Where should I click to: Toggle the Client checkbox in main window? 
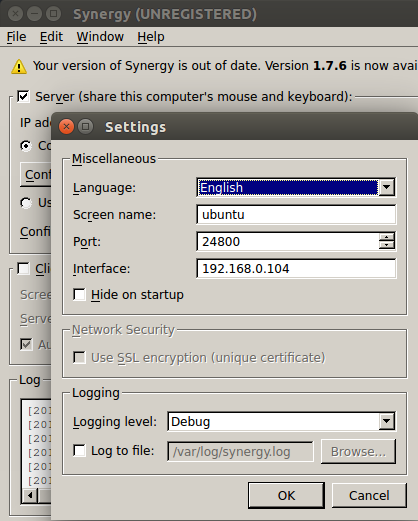pyautogui.click(x=24, y=268)
